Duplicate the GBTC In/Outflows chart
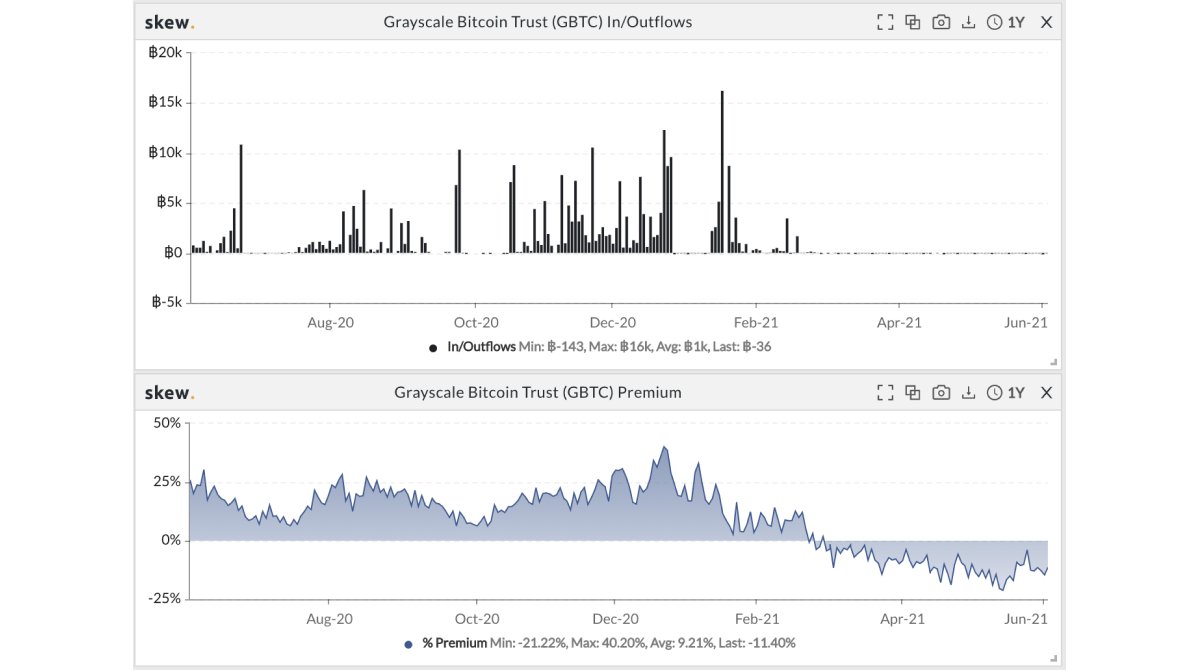This screenshot has width=1200, height=670. (912, 21)
